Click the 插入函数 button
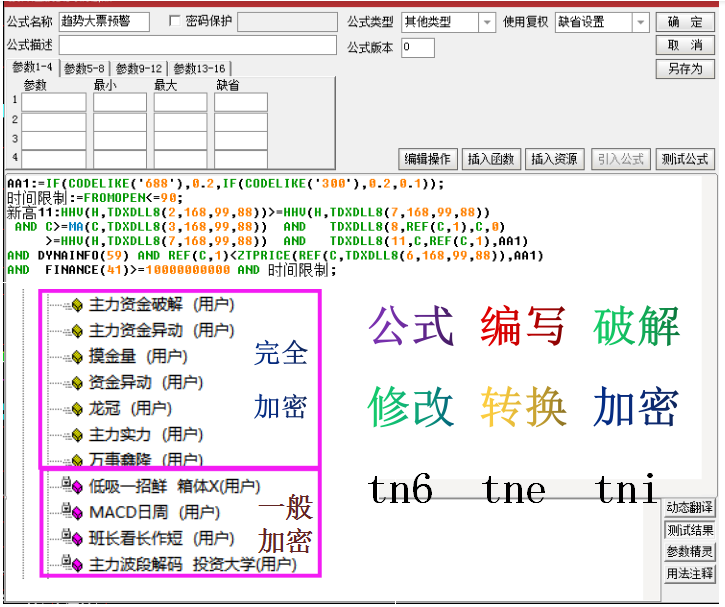The image size is (725, 607). pyautogui.click(x=491, y=159)
